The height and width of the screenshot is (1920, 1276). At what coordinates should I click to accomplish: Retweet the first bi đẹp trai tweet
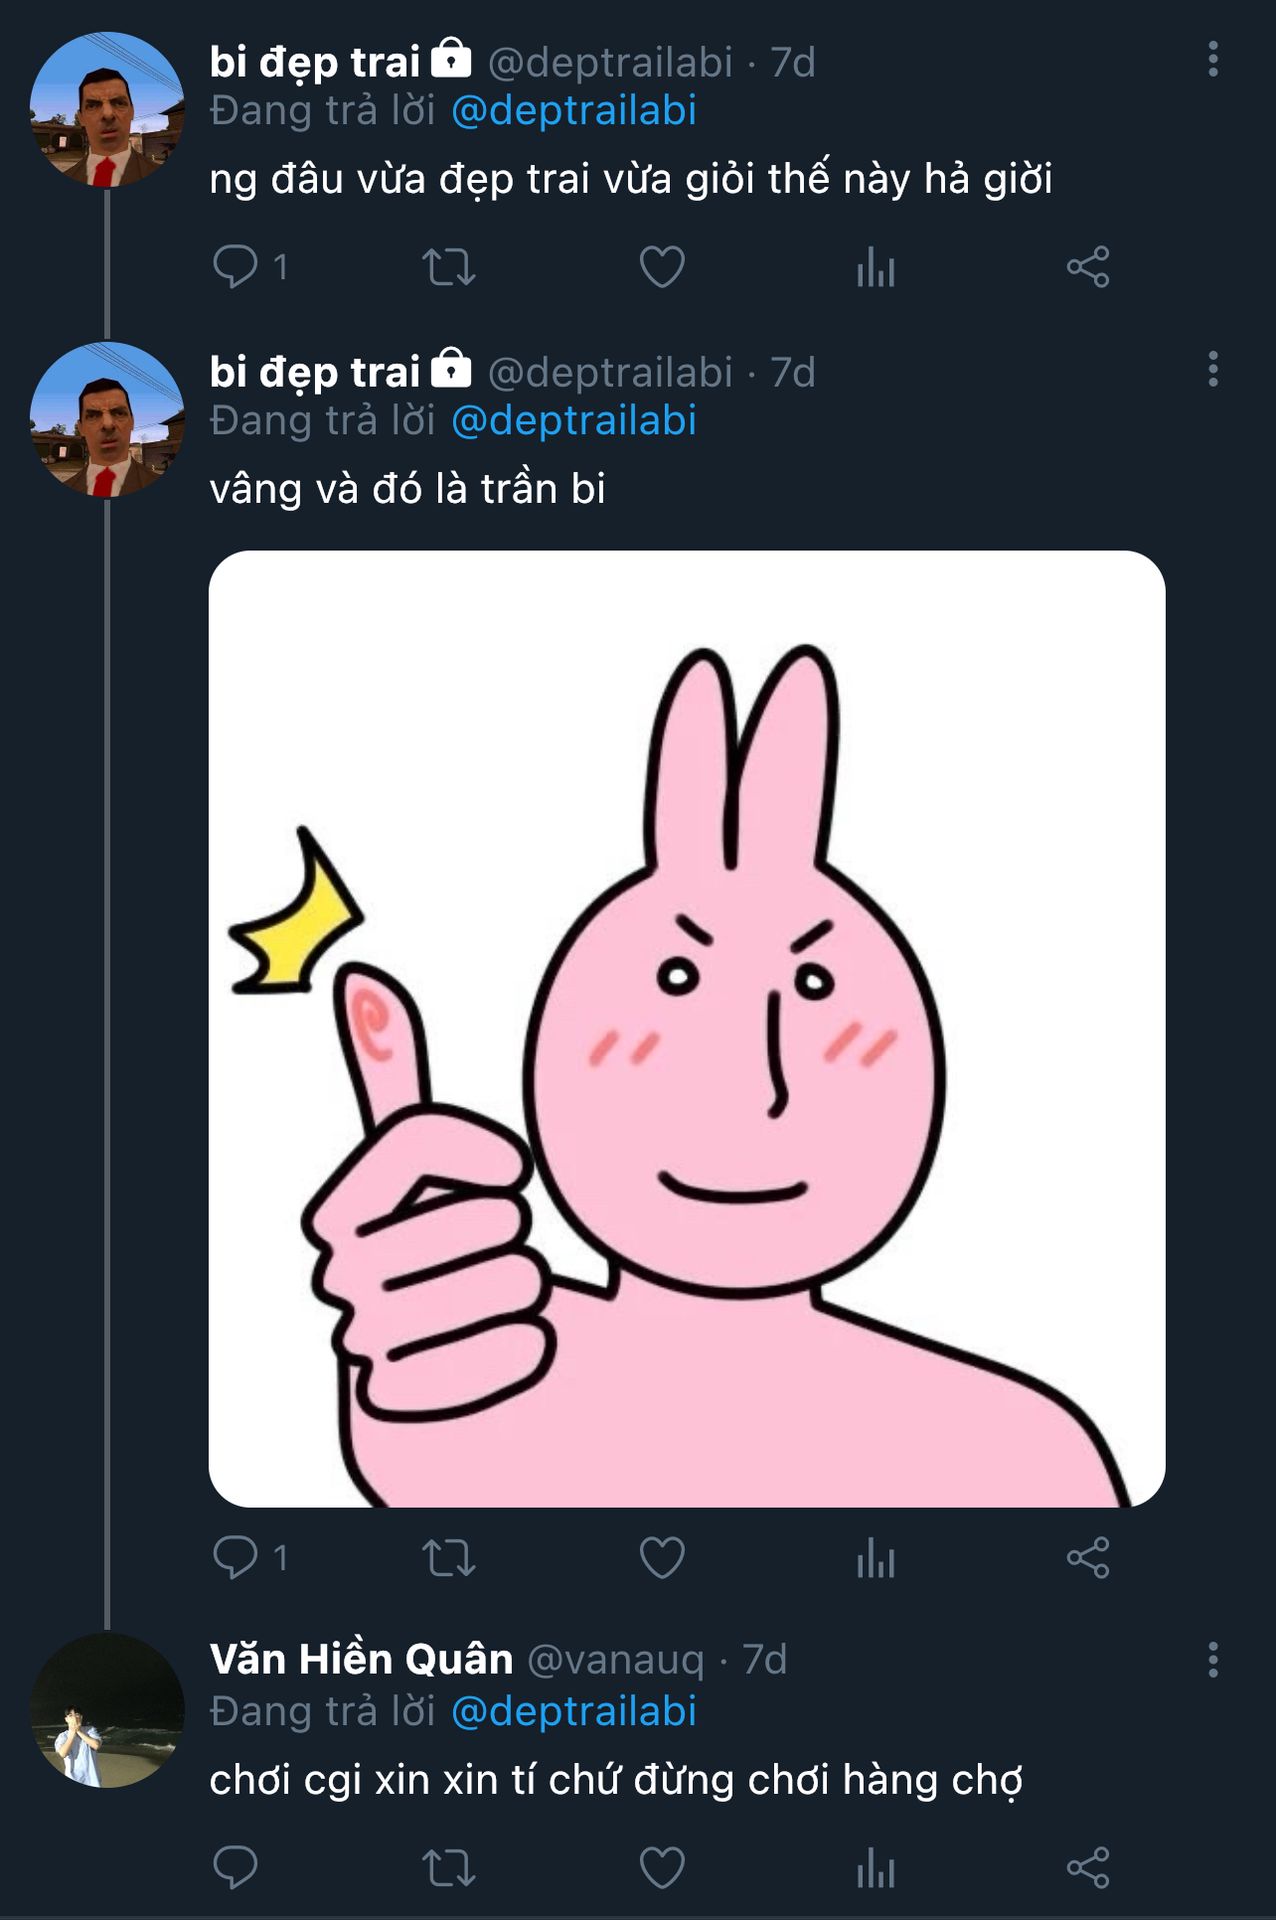(x=448, y=267)
